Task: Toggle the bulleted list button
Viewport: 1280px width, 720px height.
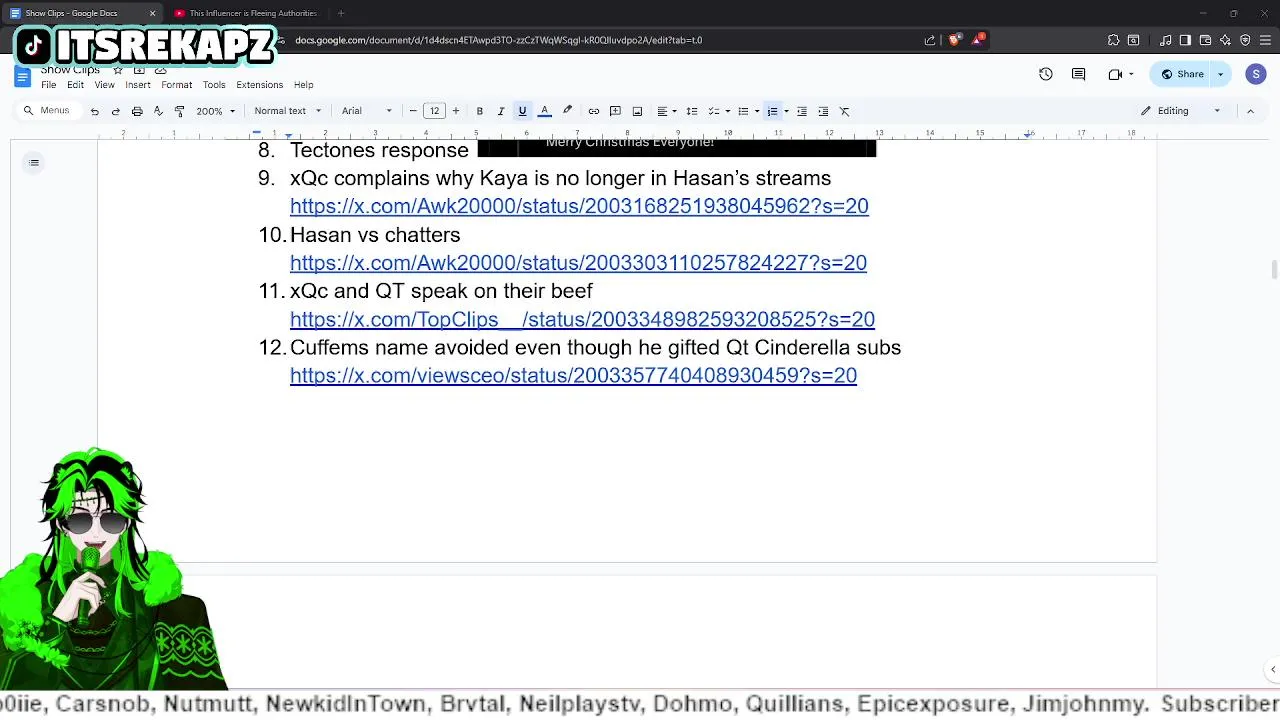Action: [x=743, y=111]
